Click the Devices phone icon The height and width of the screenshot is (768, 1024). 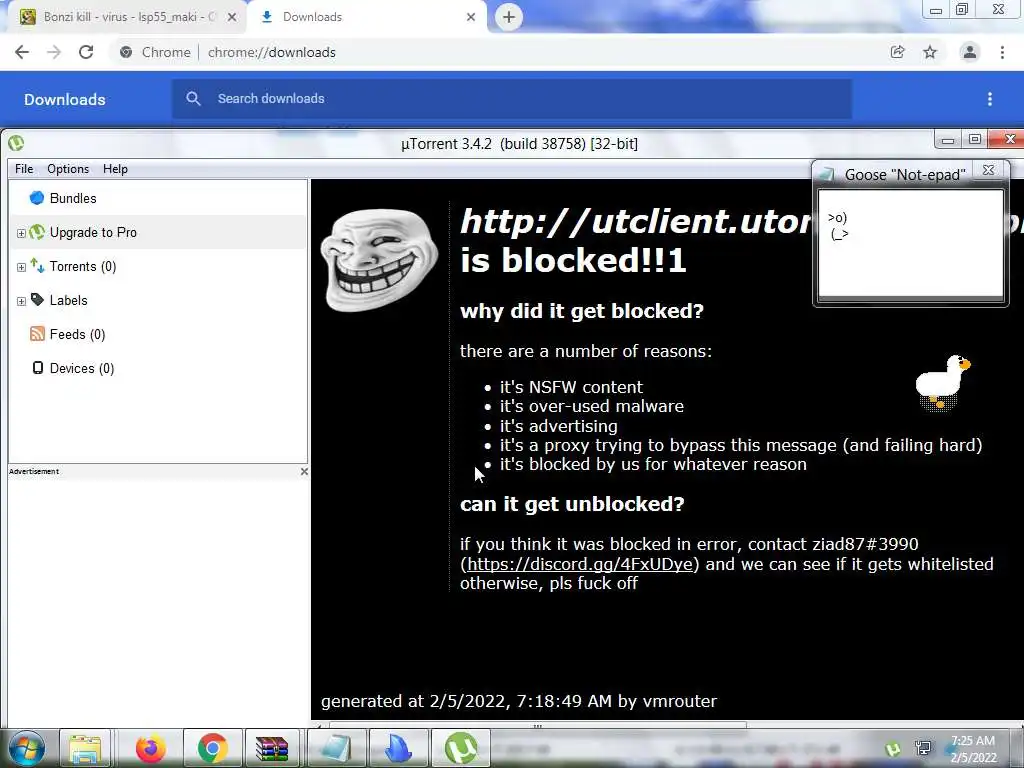(38, 368)
